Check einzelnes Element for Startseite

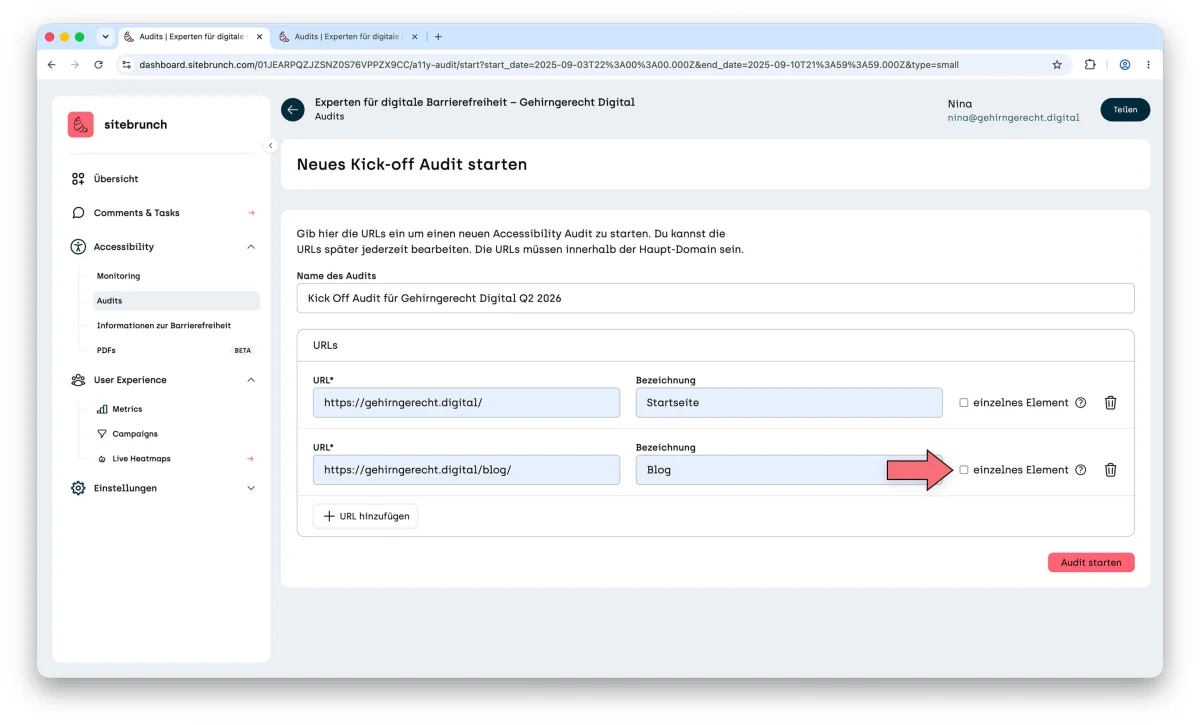tap(964, 403)
